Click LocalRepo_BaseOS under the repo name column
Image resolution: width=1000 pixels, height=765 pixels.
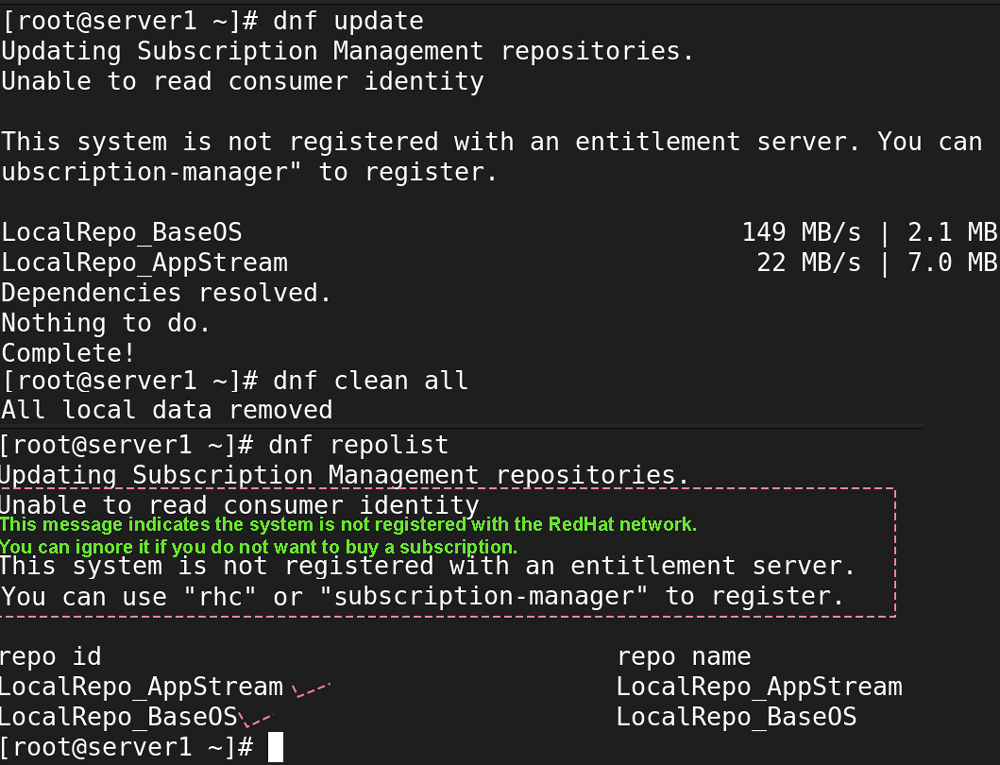pyautogui.click(x=736, y=717)
